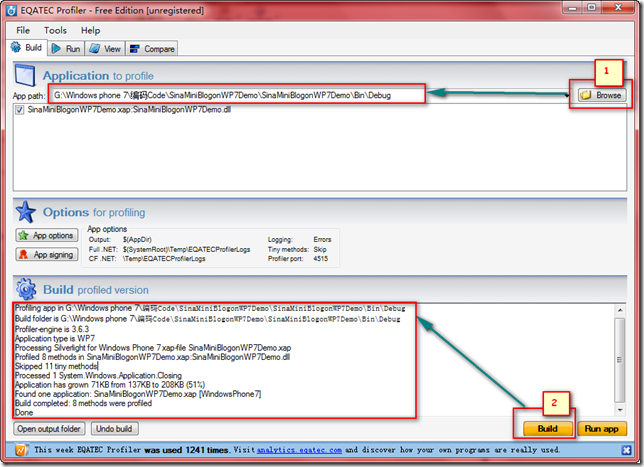This screenshot has height=467, width=644.
Task: Click the Profiler port value 4515
Action: (x=320, y=259)
